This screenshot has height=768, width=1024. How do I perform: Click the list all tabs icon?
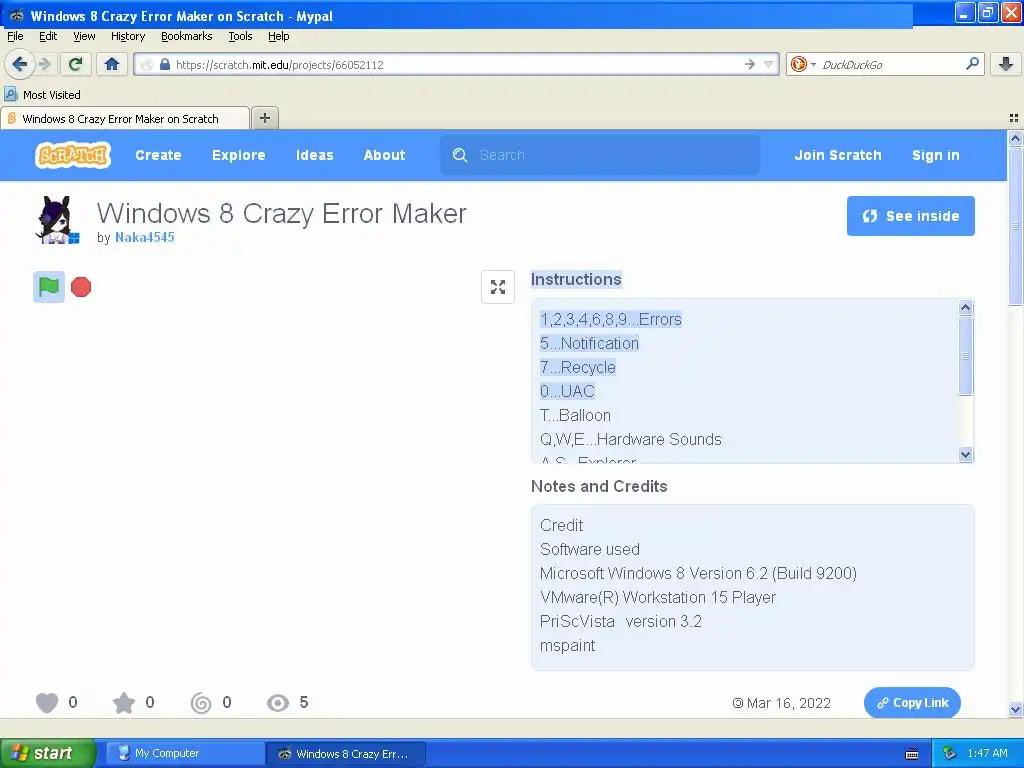[x=1014, y=118]
